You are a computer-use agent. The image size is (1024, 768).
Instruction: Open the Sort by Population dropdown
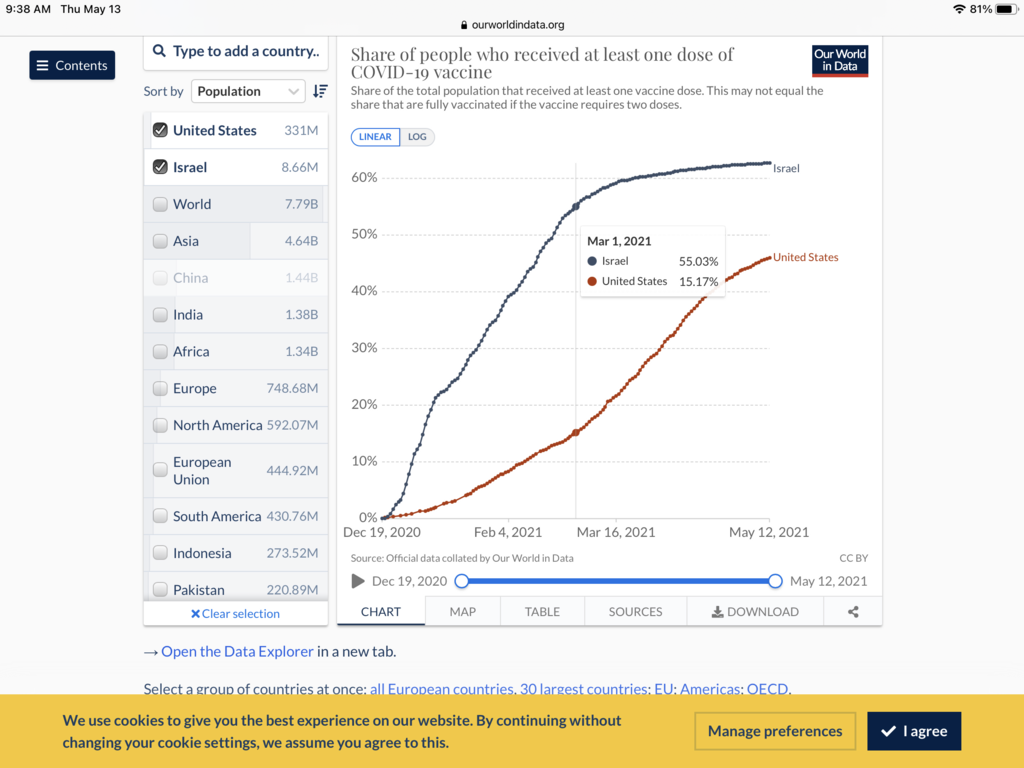(248, 91)
